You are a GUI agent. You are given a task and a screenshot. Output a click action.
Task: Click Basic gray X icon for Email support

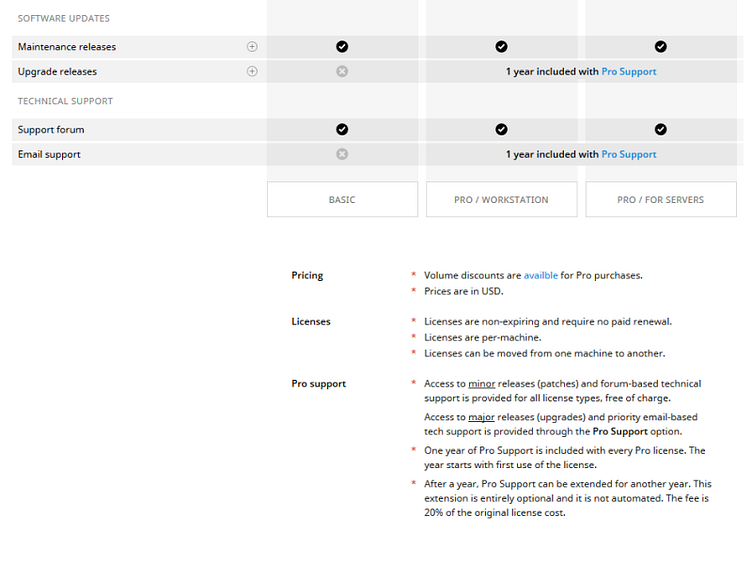(342, 155)
